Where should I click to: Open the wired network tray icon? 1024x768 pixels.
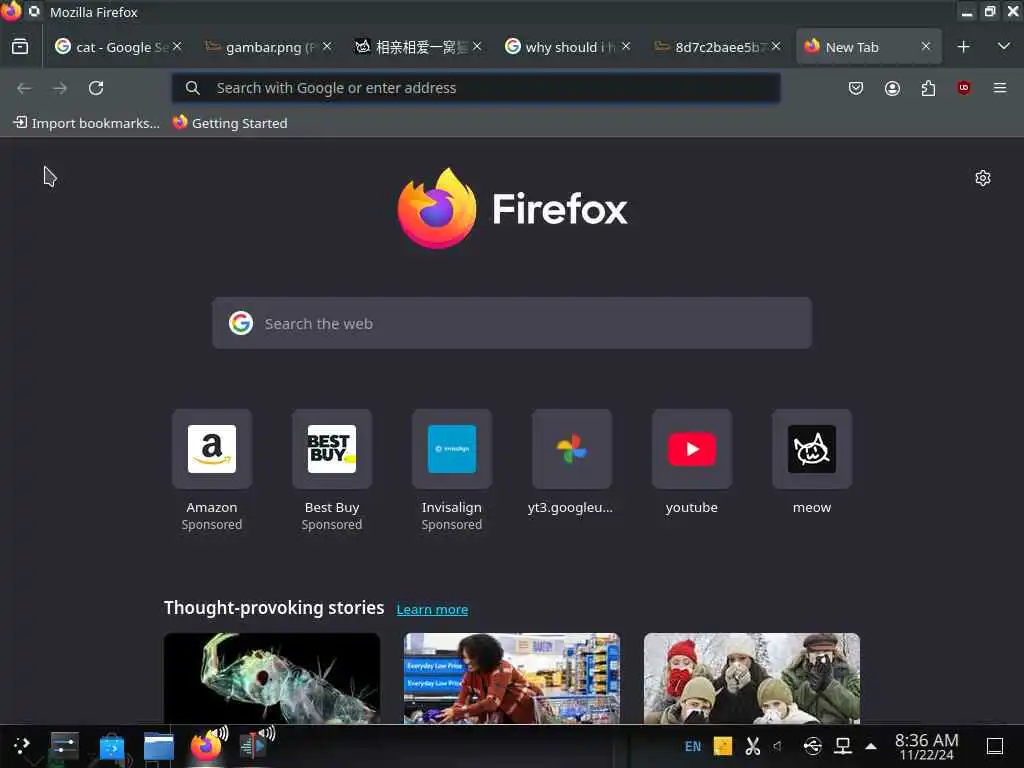[x=843, y=746]
